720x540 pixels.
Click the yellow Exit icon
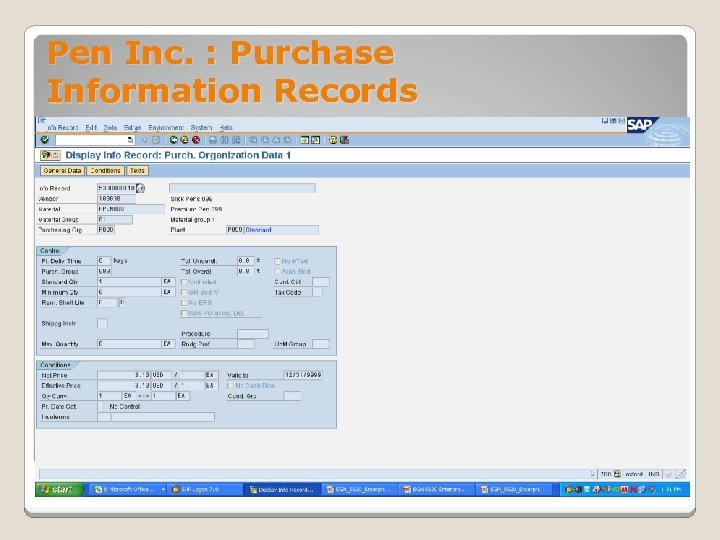pyautogui.click(x=185, y=140)
